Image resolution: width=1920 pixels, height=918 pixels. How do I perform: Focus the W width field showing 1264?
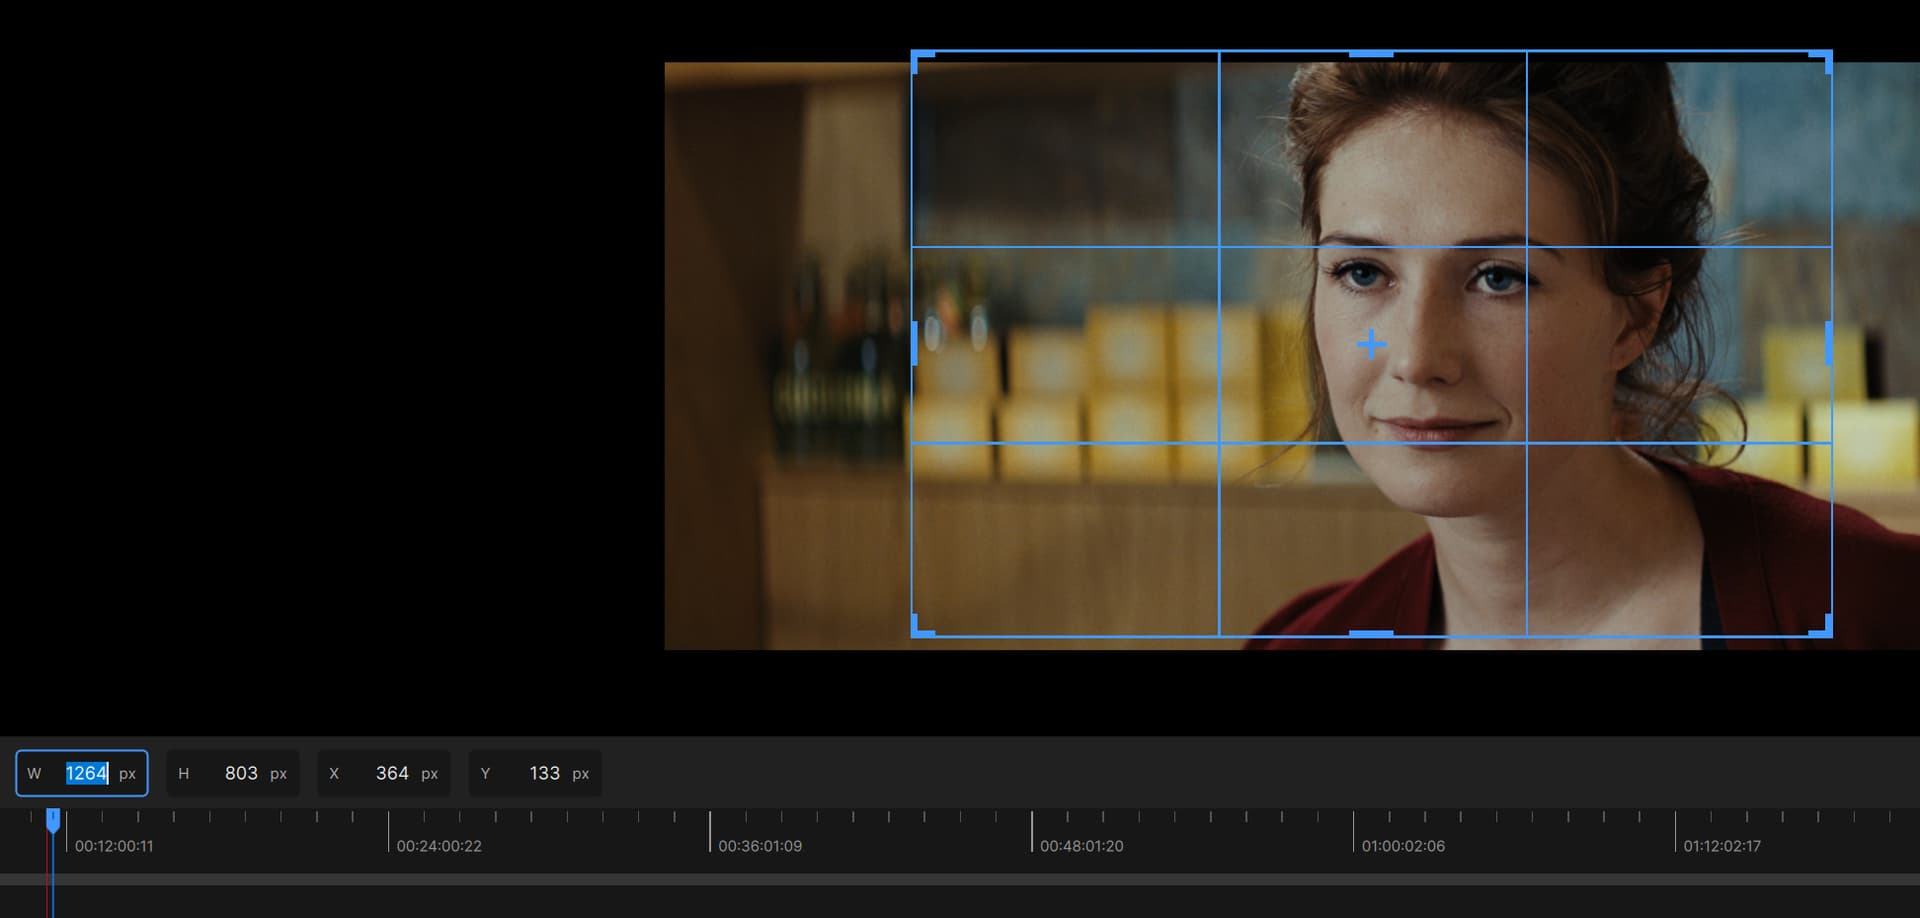[x=82, y=773]
